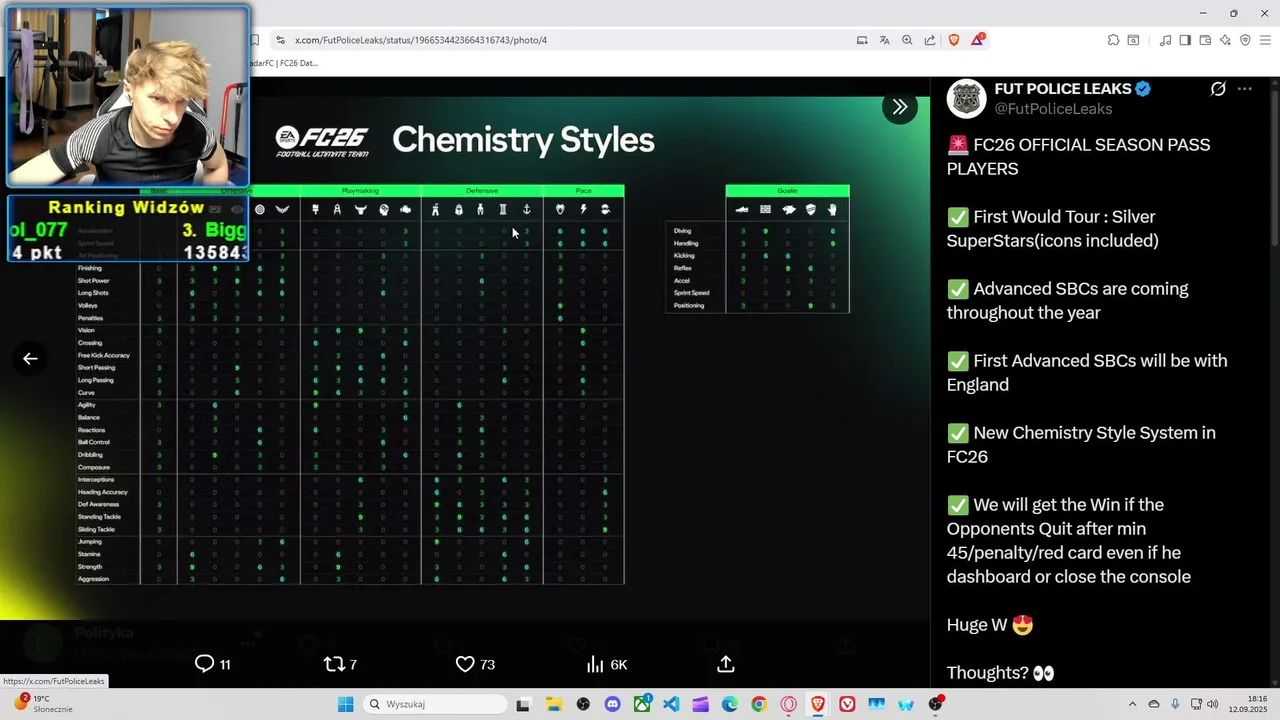Open Brave browser from the taskbar
This screenshot has width=1280, height=720.
pos(818,704)
